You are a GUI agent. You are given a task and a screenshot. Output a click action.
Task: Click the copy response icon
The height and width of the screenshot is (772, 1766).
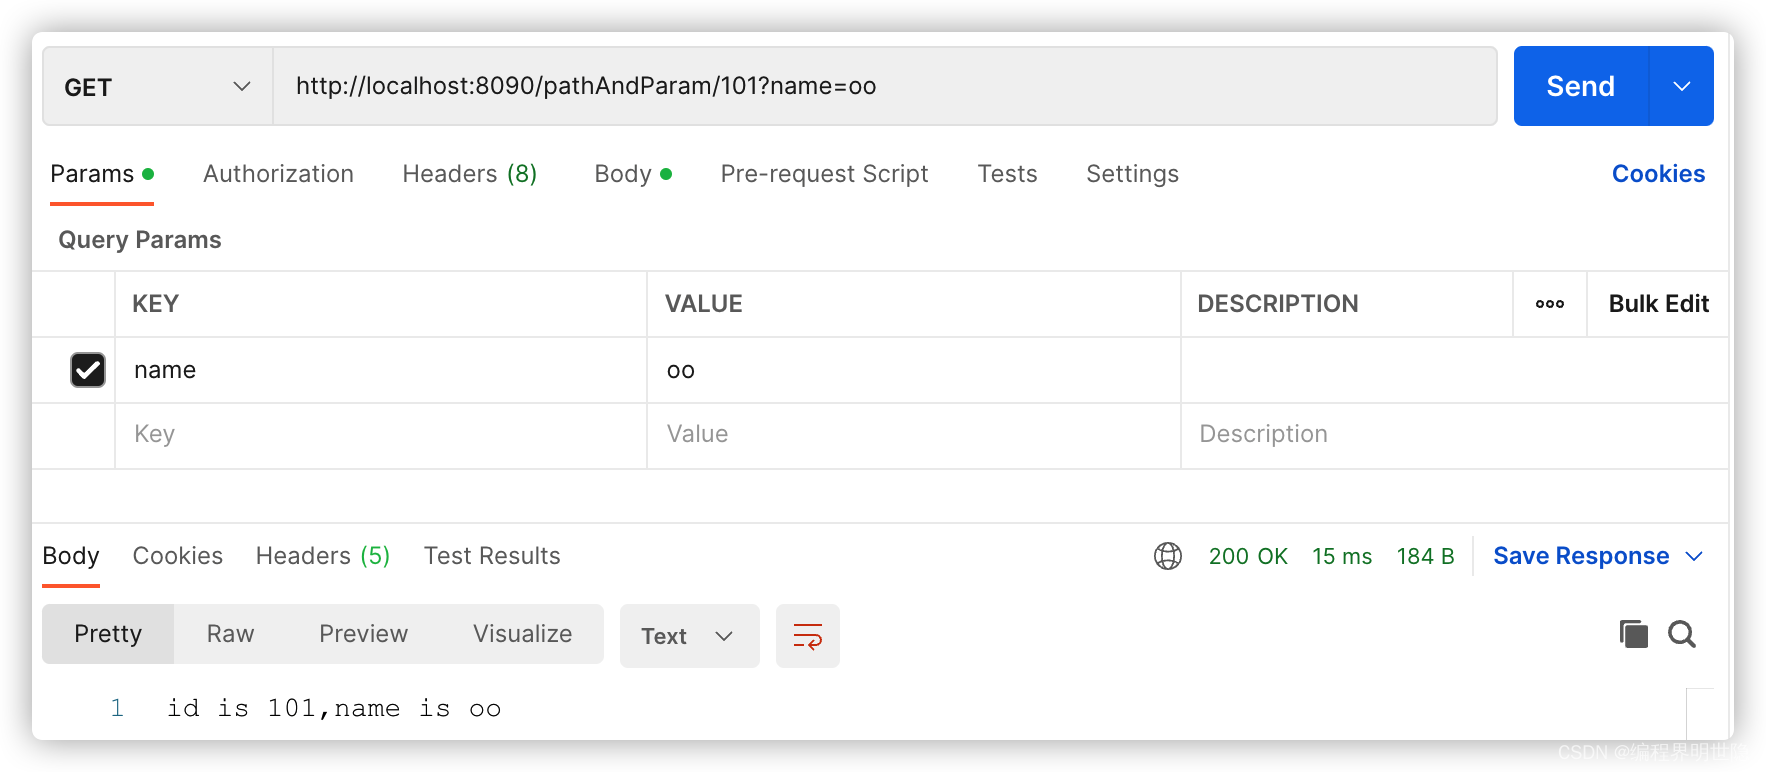pyautogui.click(x=1633, y=634)
